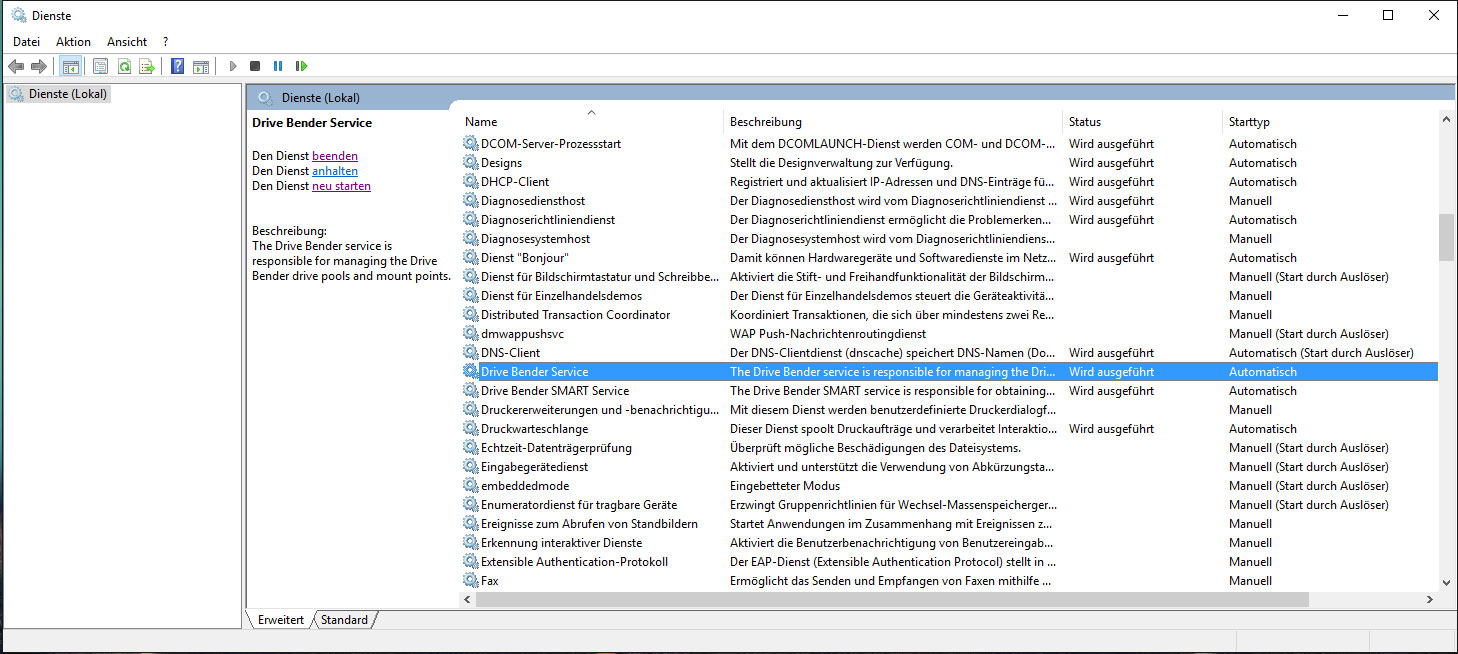1458x654 pixels.
Task: Click gear icon of Drive Bender SMART Service
Action: click(x=471, y=390)
